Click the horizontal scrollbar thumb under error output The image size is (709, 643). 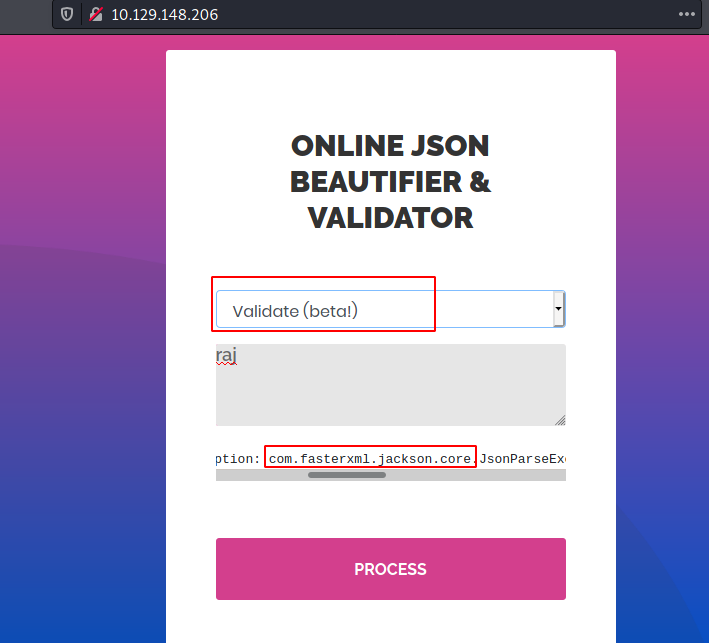tap(347, 475)
